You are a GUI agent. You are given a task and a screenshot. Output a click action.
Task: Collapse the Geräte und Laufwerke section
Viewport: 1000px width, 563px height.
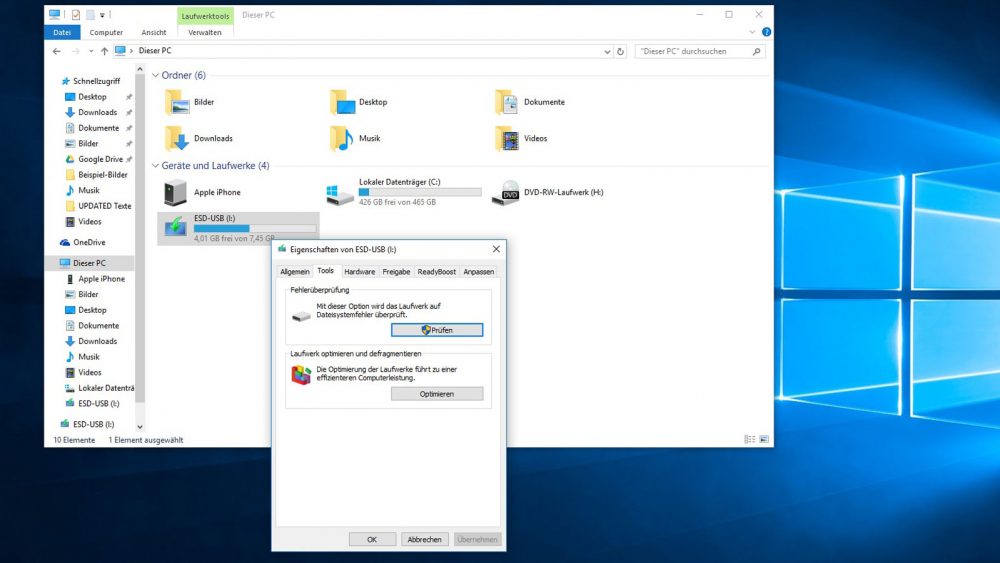pyautogui.click(x=155, y=166)
